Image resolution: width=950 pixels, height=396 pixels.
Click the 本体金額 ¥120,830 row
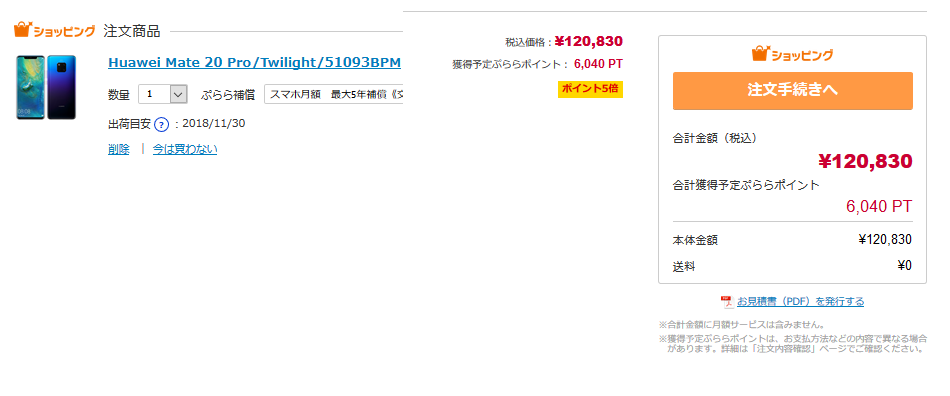pyautogui.click(x=792, y=240)
